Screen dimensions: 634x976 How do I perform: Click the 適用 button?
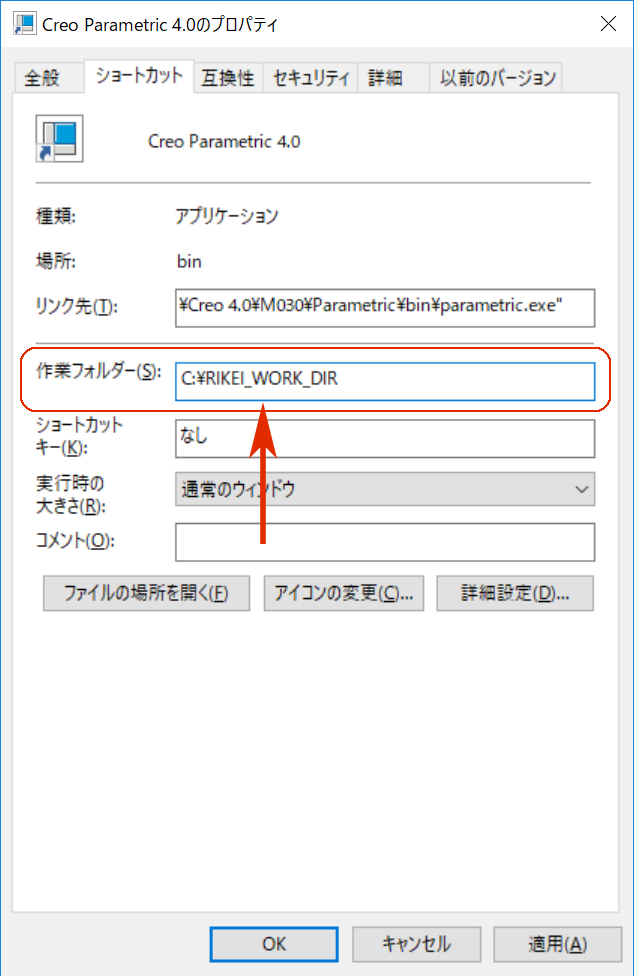[557, 944]
